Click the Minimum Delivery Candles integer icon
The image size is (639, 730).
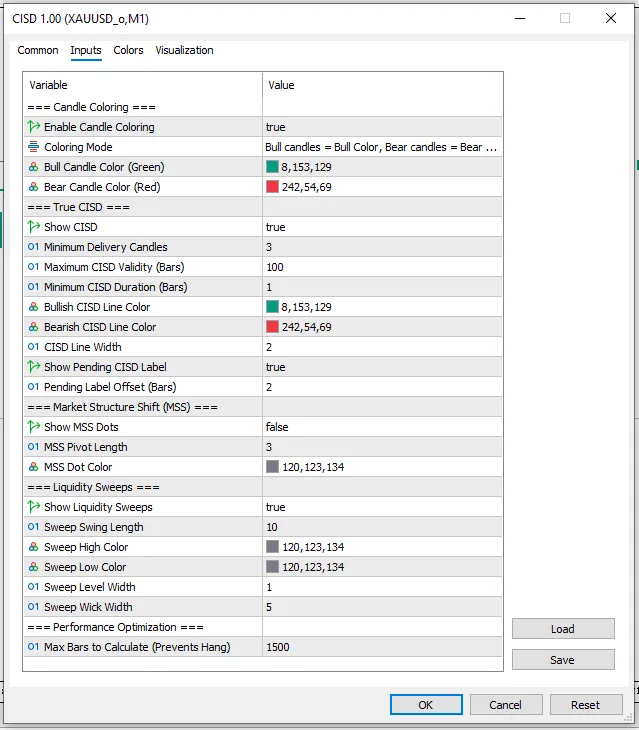click(x=34, y=247)
